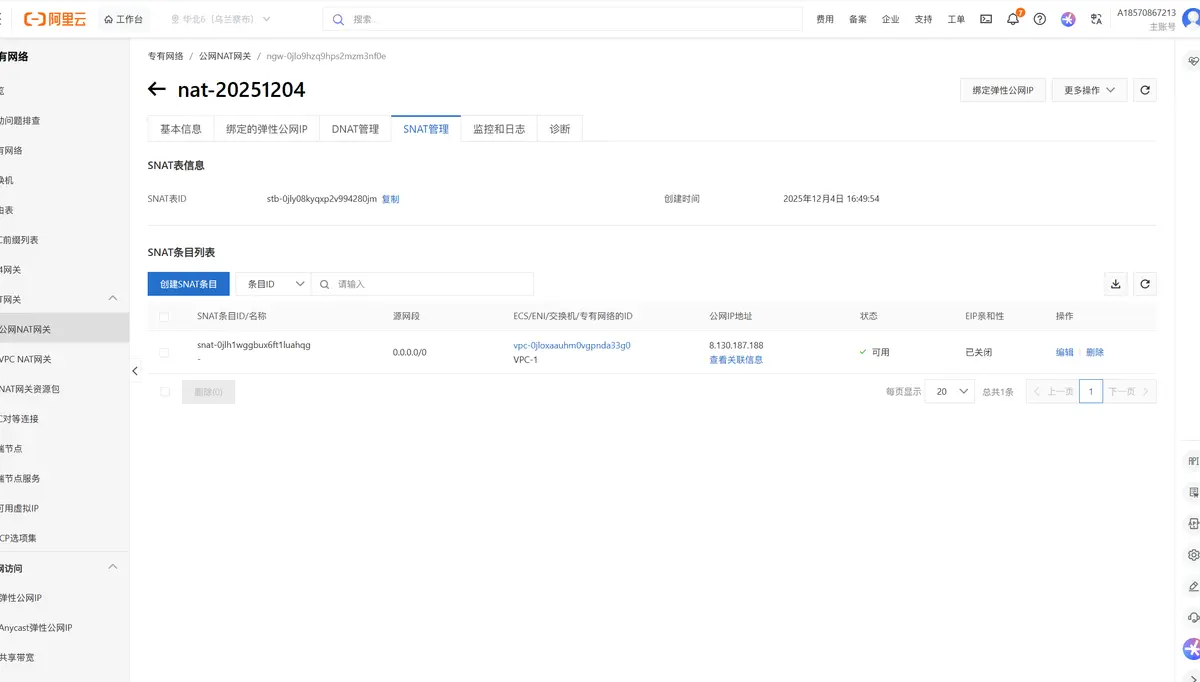The width and height of the screenshot is (1200, 682).
Task: Open the 备案 top menu
Action: tap(858, 19)
